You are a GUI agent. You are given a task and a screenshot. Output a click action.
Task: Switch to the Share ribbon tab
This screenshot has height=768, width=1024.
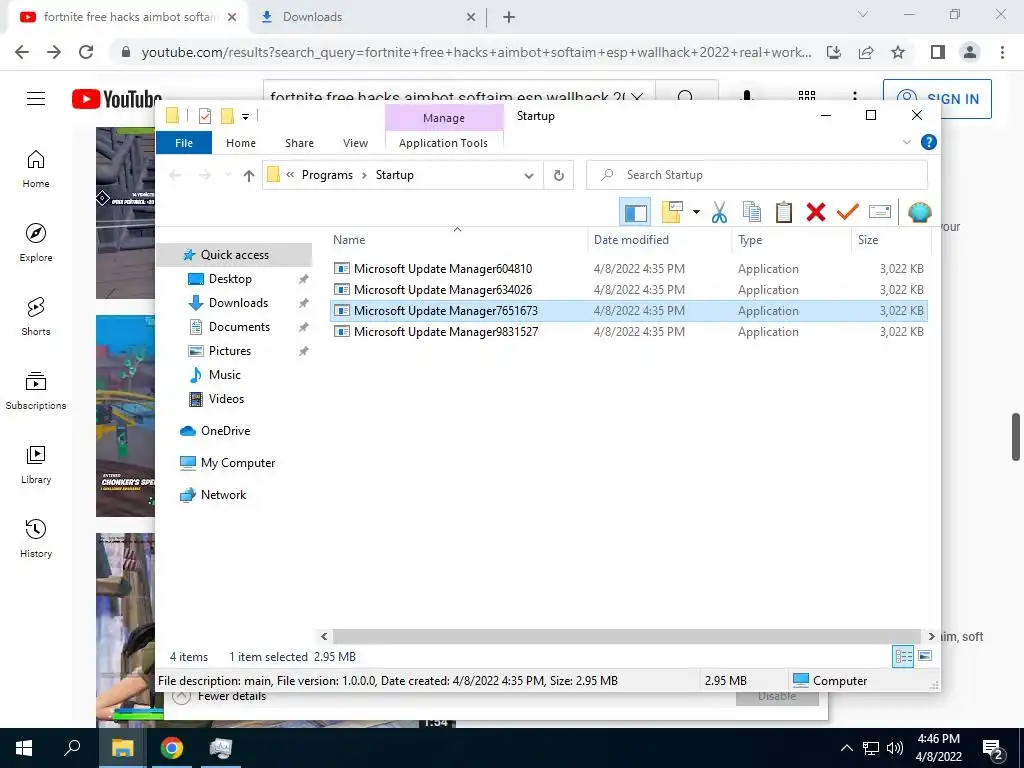pos(299,143)
